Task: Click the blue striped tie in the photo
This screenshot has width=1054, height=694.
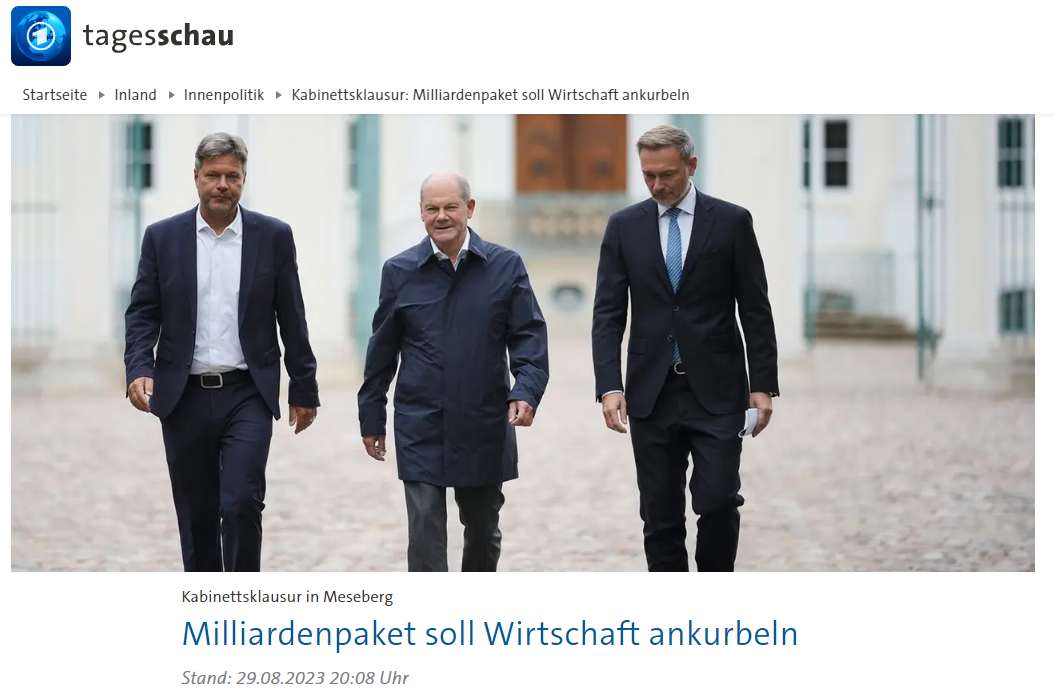Action: (x=674, y=269)
